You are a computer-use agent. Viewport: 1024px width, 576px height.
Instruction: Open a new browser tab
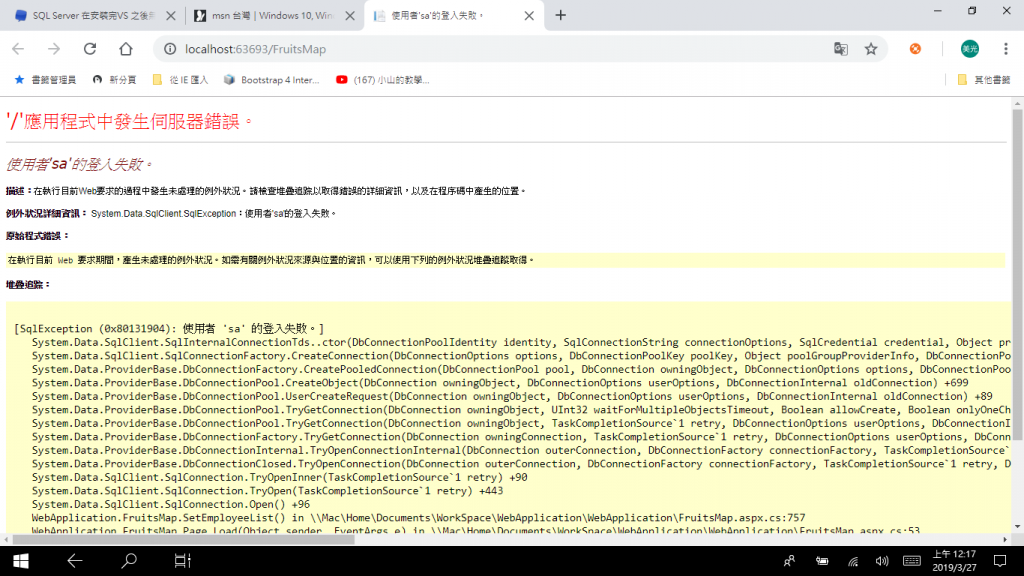click(560, 16)
